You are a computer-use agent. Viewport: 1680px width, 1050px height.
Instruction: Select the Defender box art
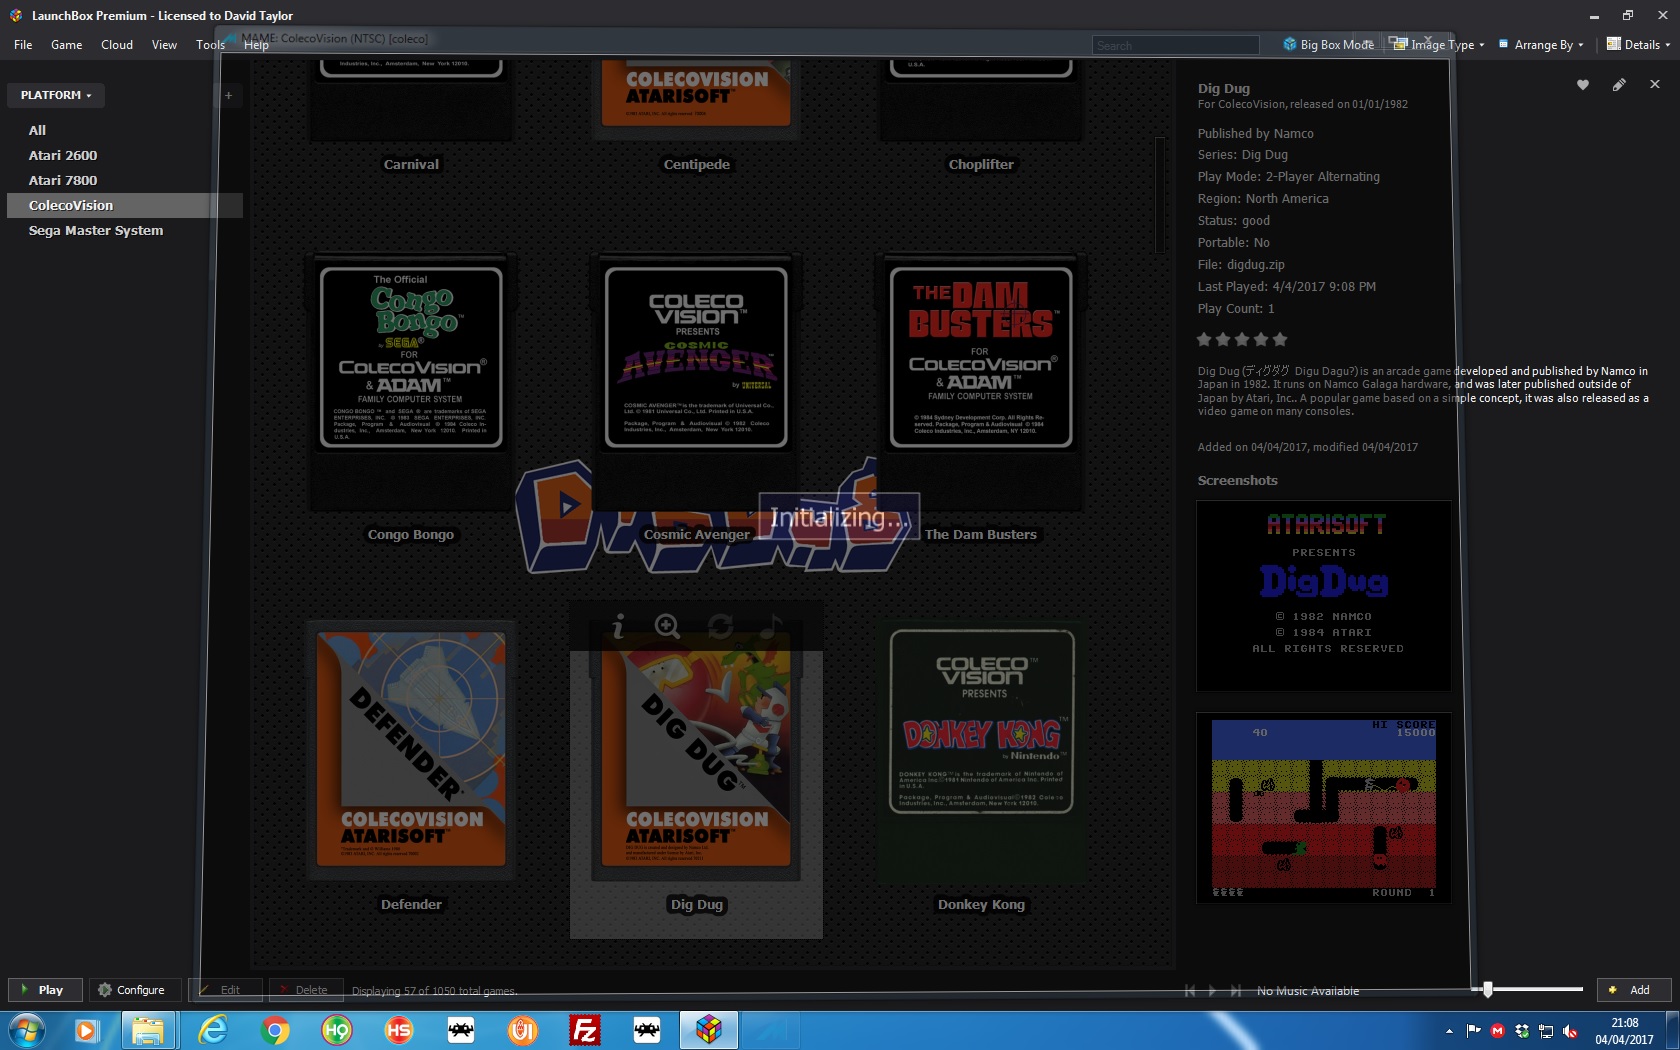tap(411, 750)
